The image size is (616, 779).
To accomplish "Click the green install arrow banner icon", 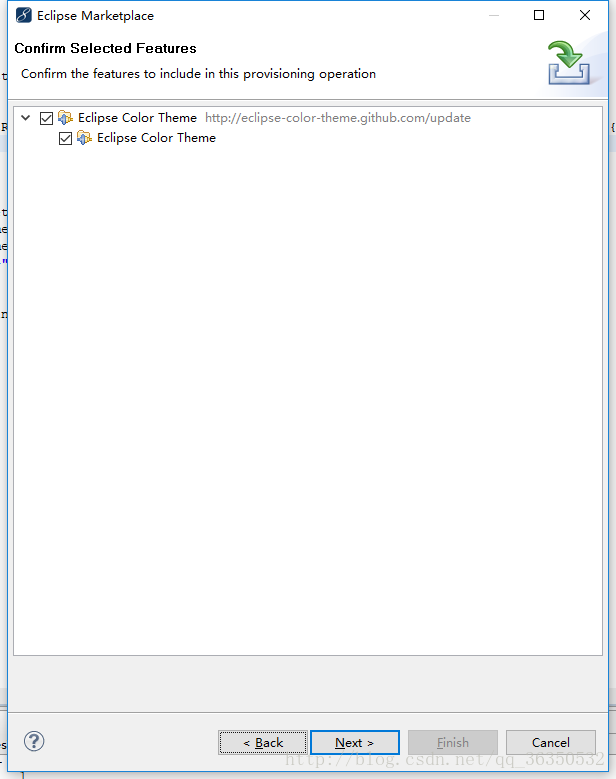I will [569, 63].
